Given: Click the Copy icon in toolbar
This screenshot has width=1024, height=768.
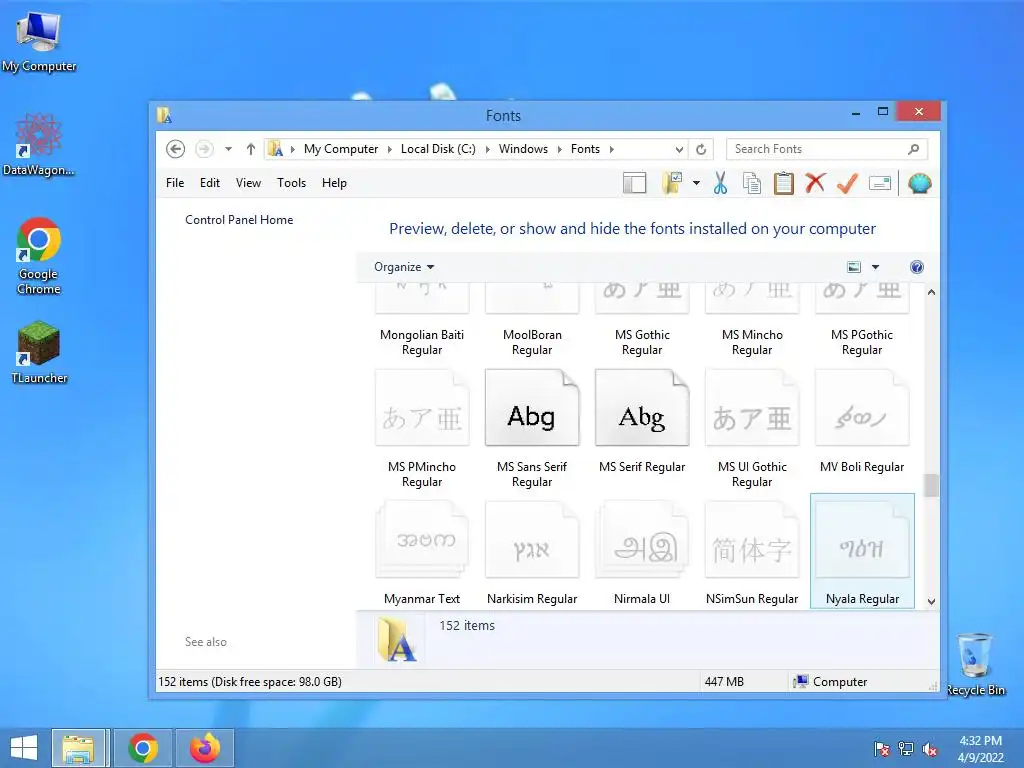Looking at the screenshot, I should point(752,184).
